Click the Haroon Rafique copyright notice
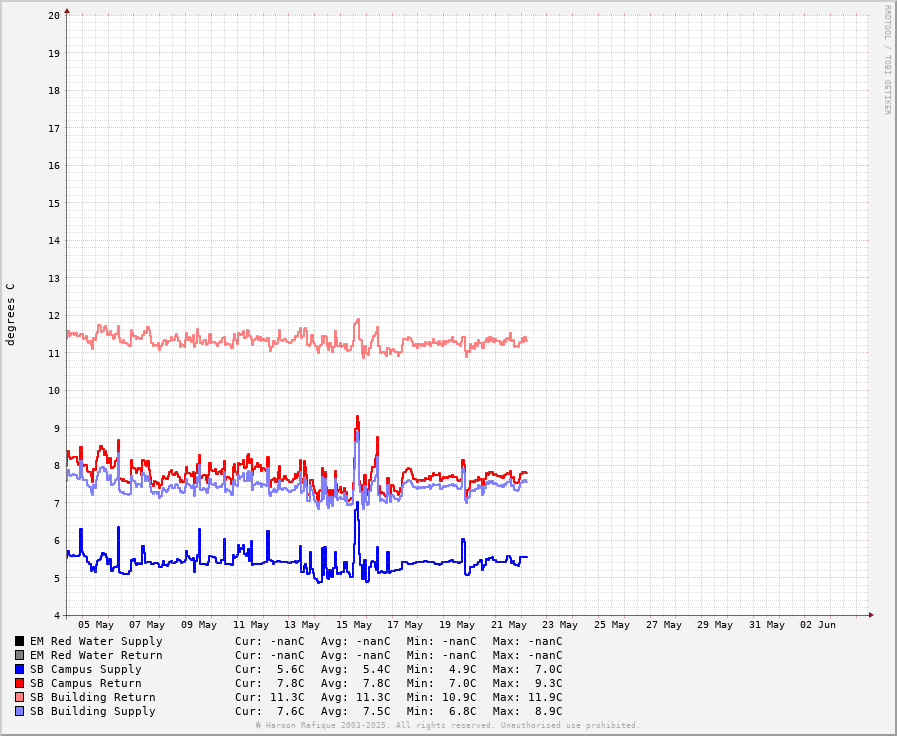Viewport: 897px width, 736px height. pyautogui.click(x=447, y=725)
